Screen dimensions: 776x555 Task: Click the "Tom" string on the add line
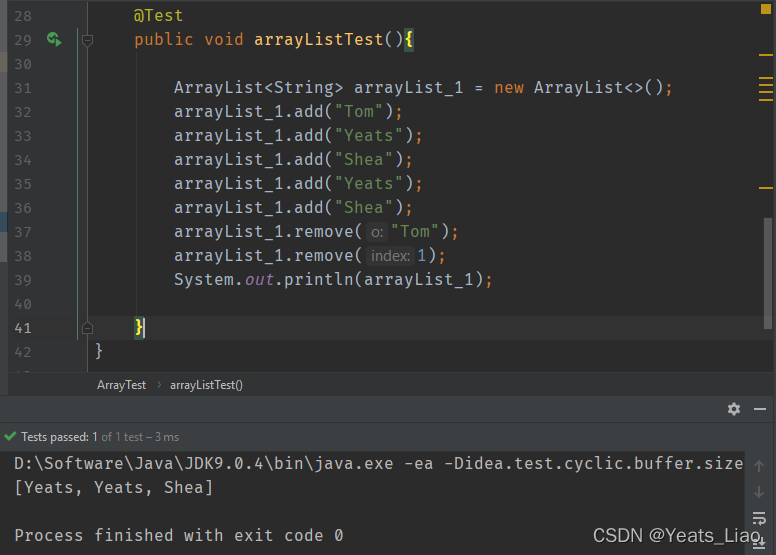(x=359, y=111)
